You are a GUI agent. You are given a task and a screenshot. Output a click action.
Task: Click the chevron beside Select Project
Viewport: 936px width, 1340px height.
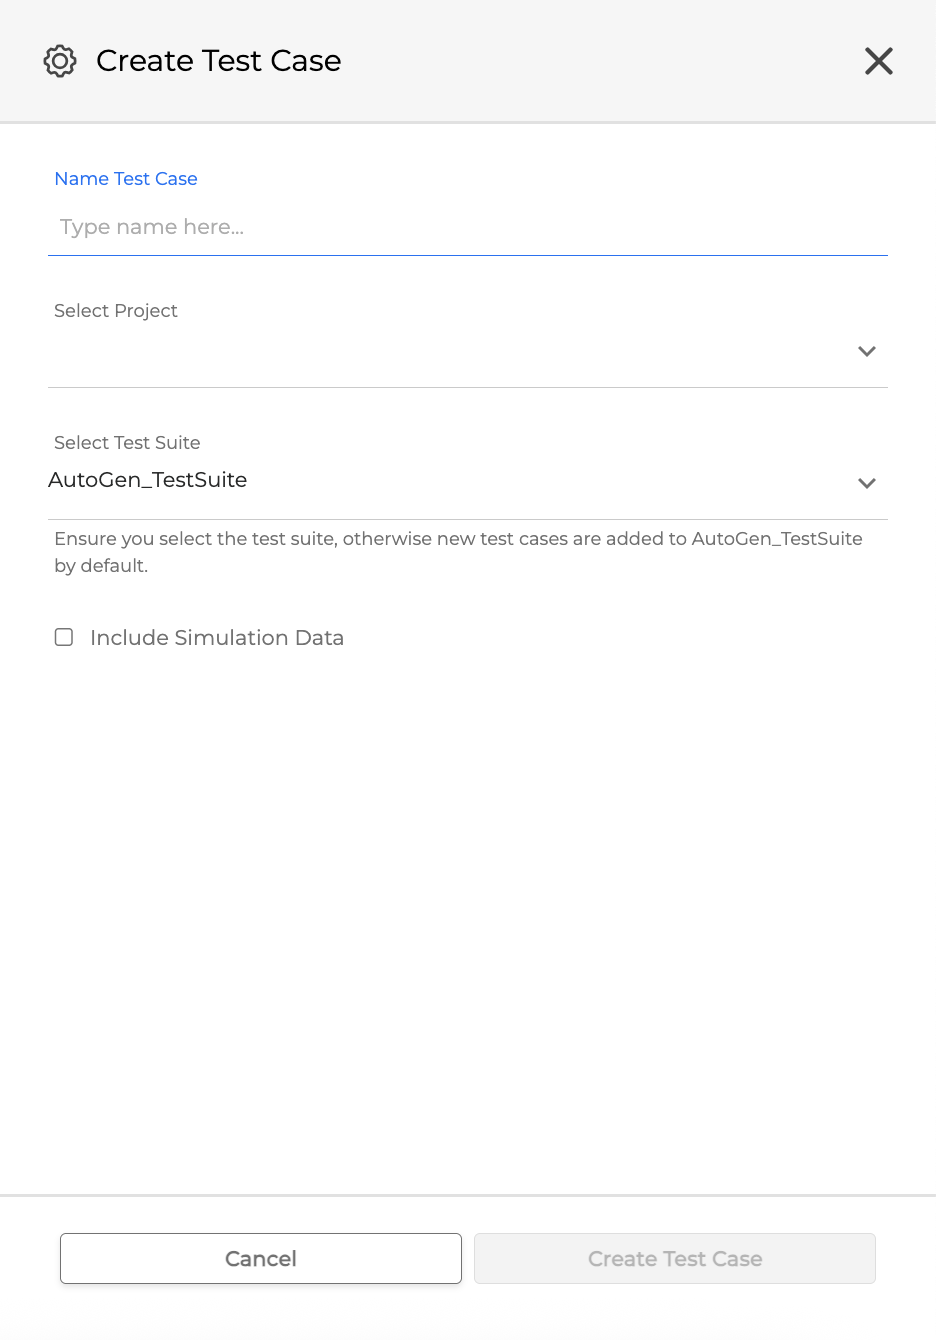click(866, 351)
